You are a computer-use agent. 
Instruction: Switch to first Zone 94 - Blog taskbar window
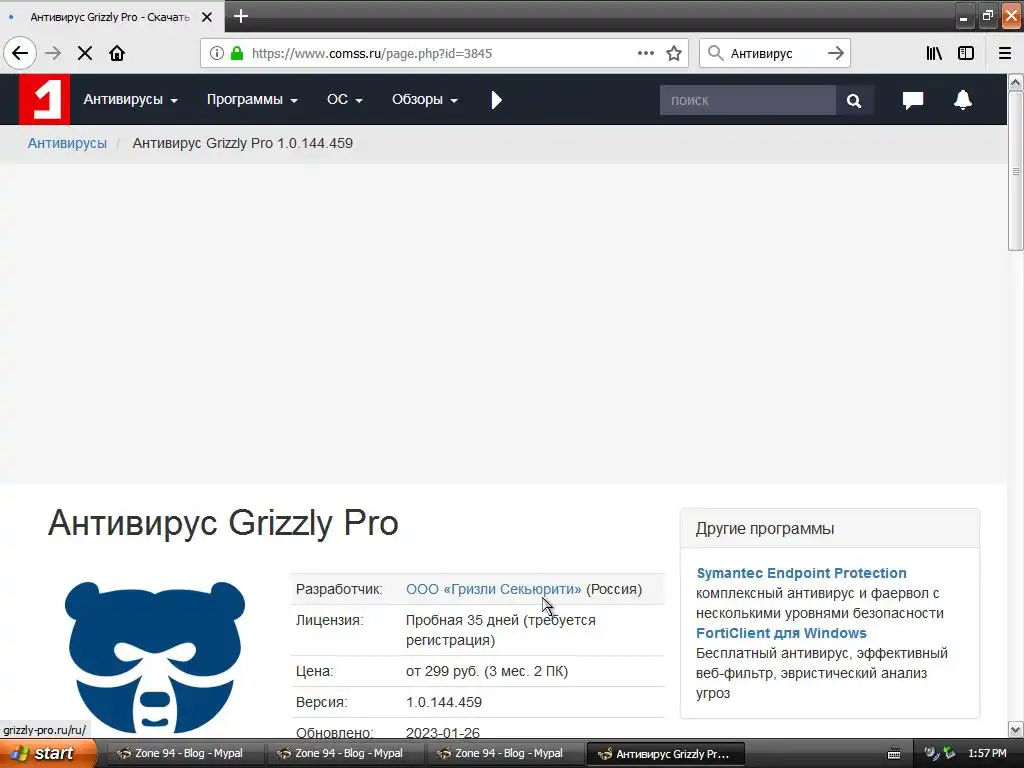183,754
